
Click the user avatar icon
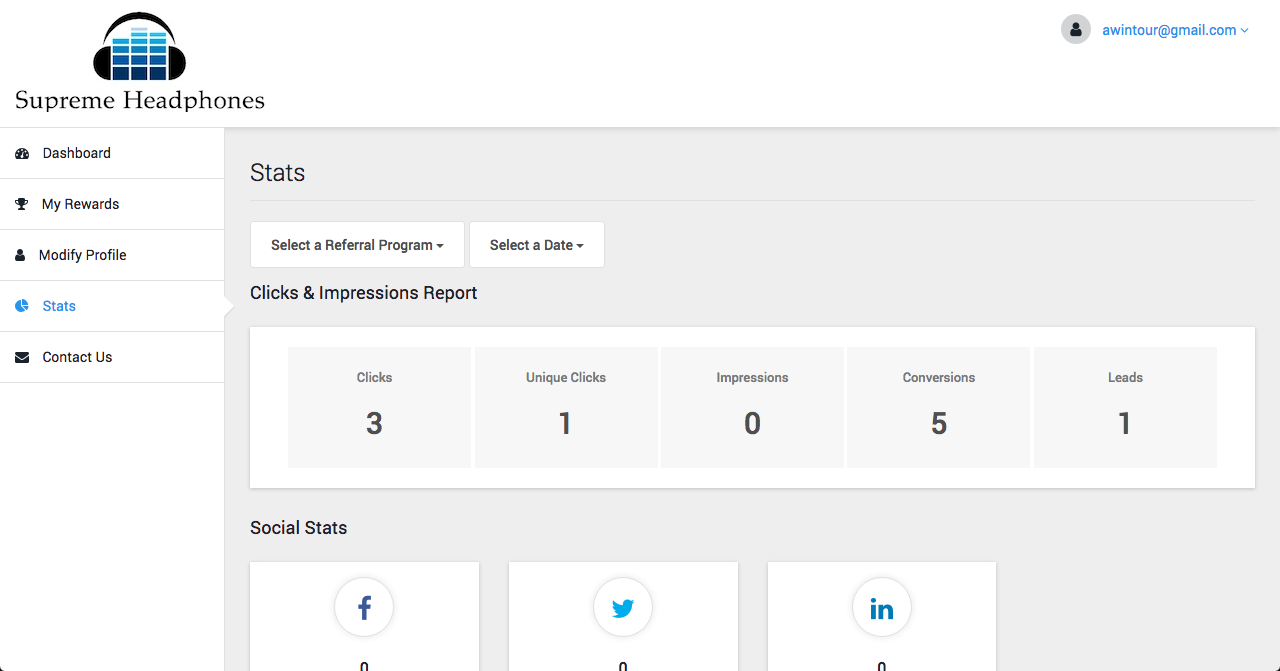pos(1076,30)
